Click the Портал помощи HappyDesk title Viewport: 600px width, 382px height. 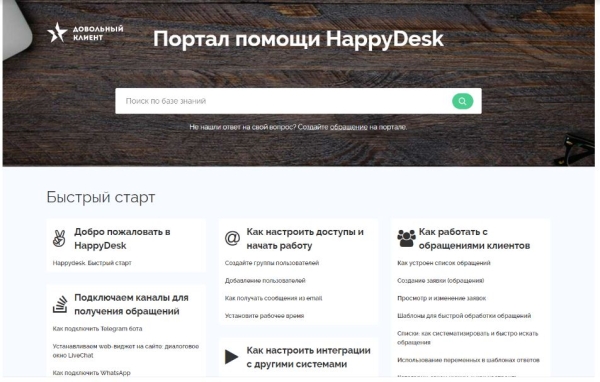[x=298, y=39]
